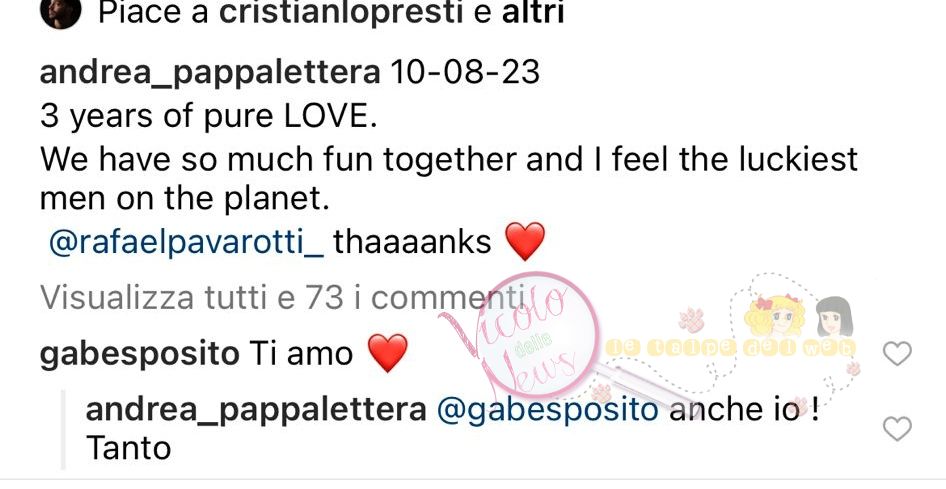Click the le talpe del web text
Viewport: 946px width, 489px height.
coord(730,347)
